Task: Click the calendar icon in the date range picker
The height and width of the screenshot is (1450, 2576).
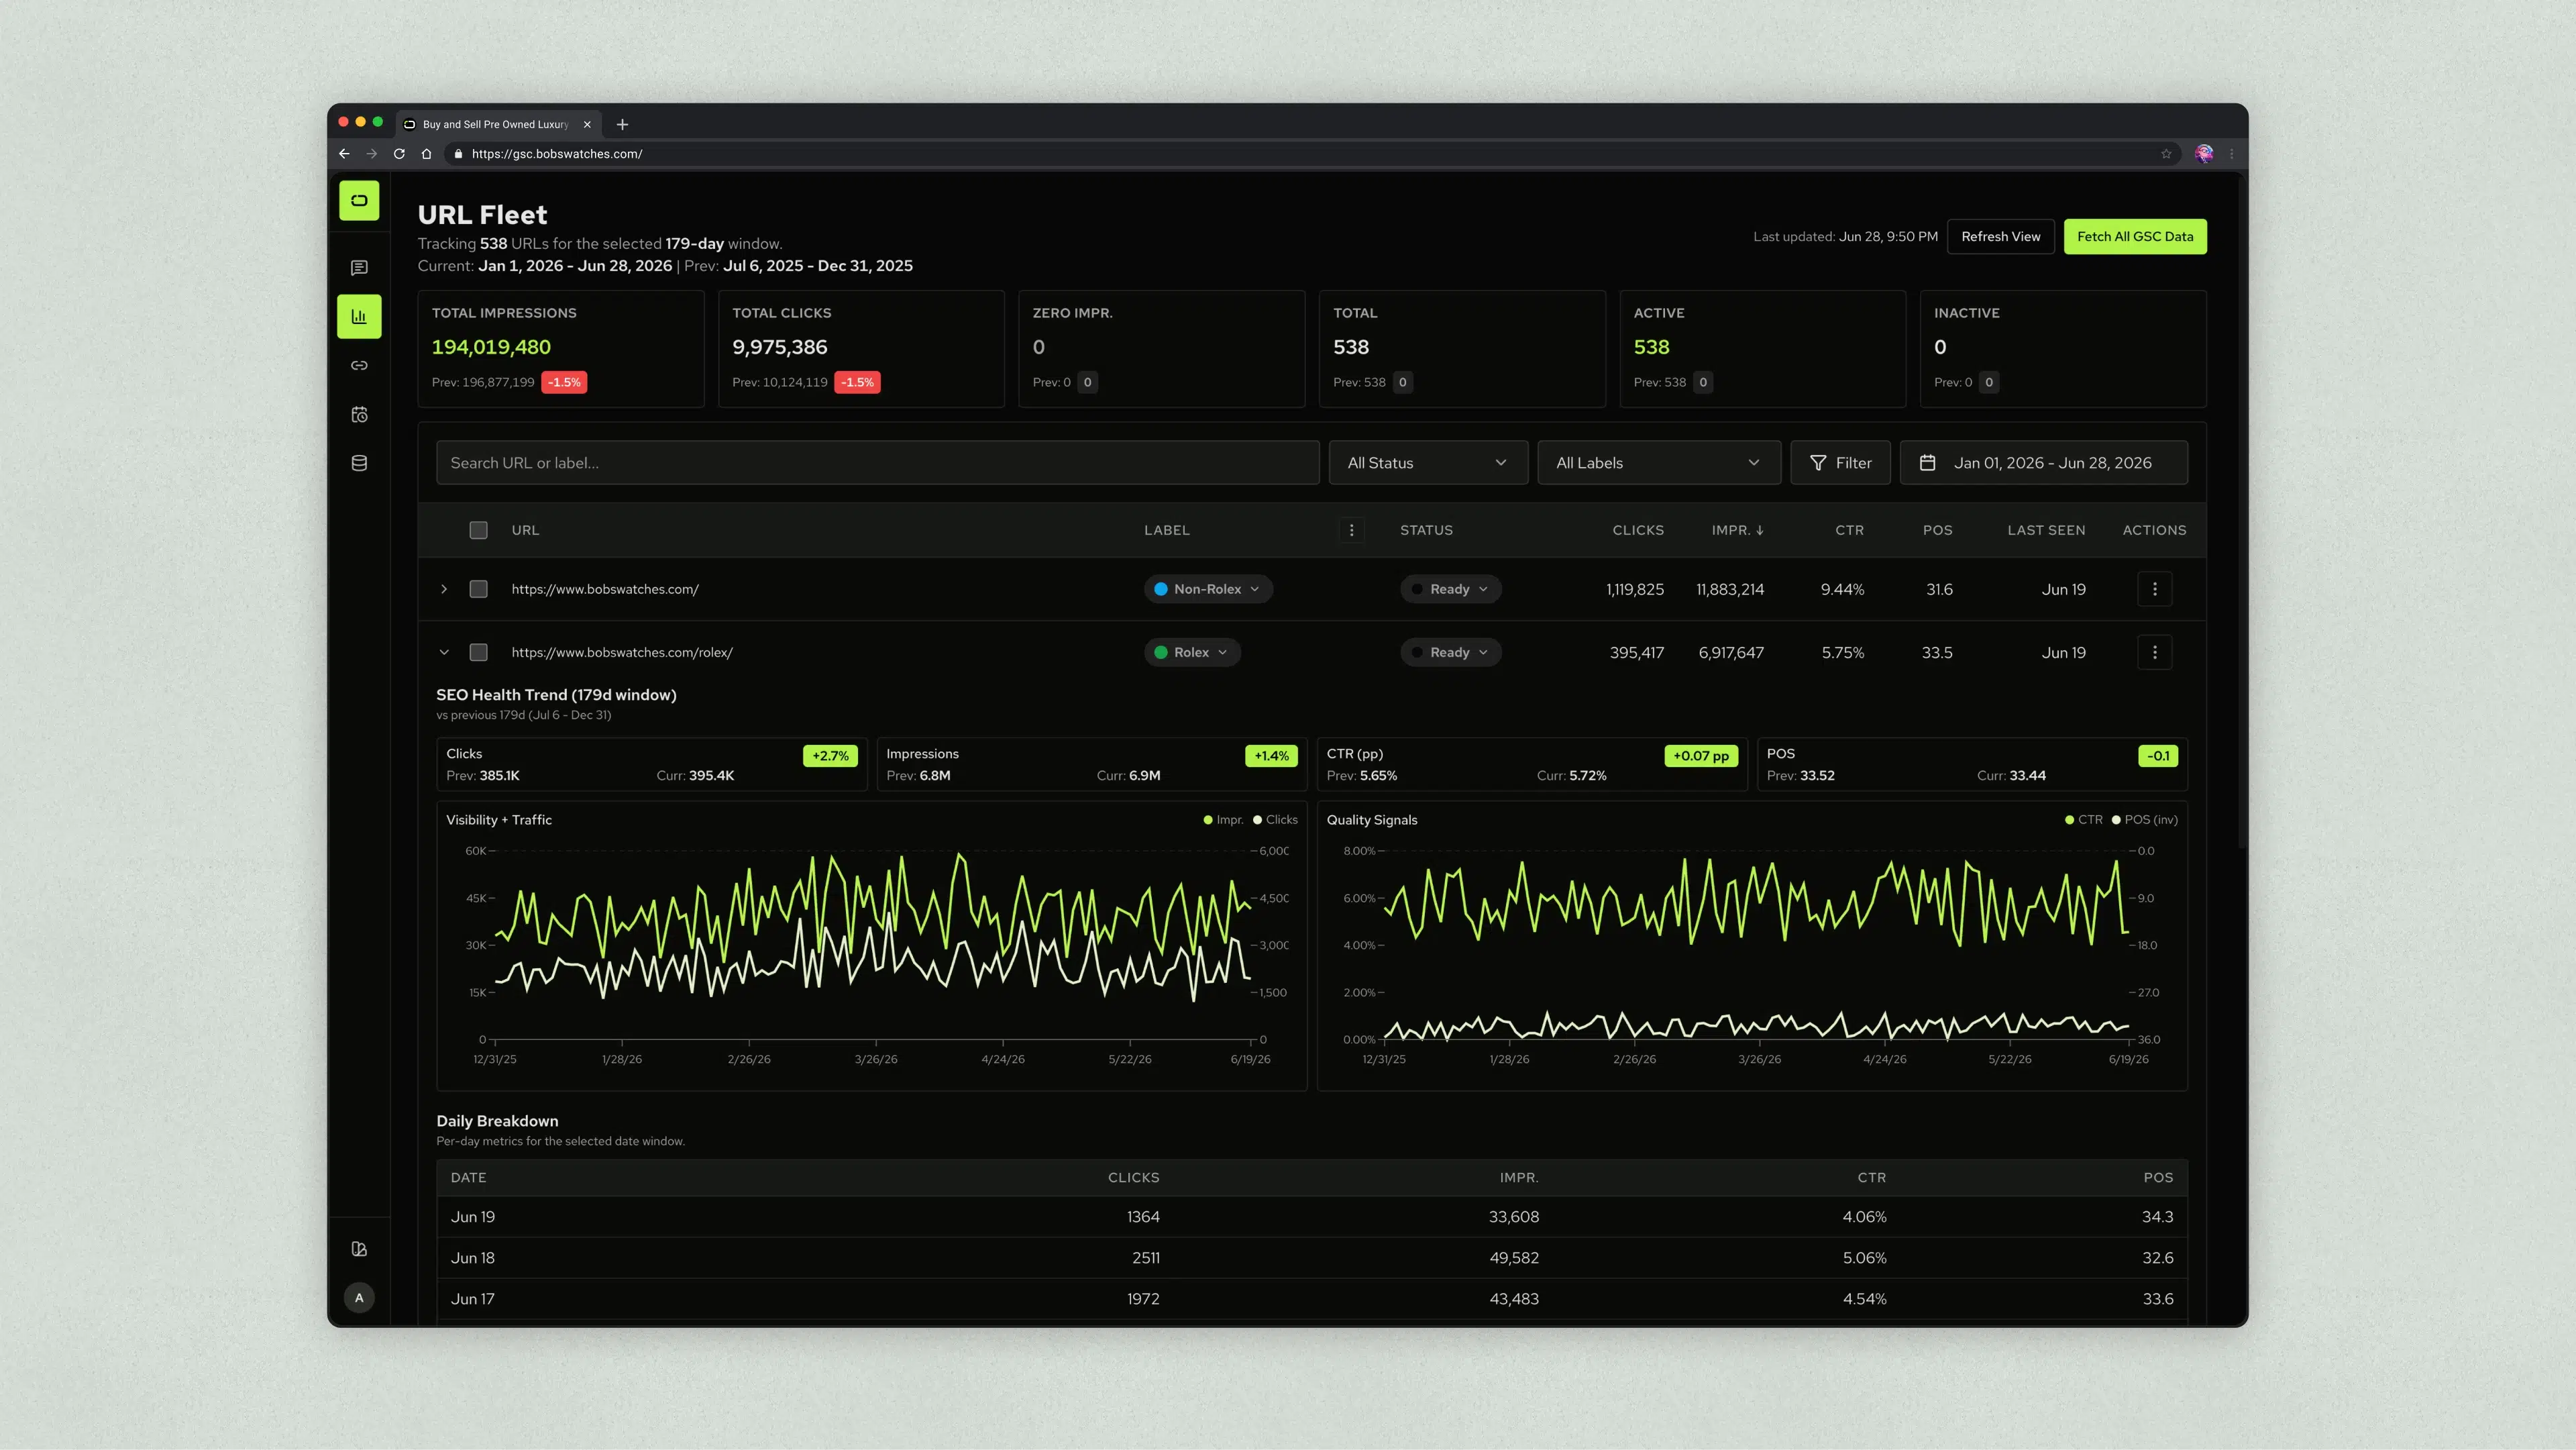Action: [x=1928, y=463]
